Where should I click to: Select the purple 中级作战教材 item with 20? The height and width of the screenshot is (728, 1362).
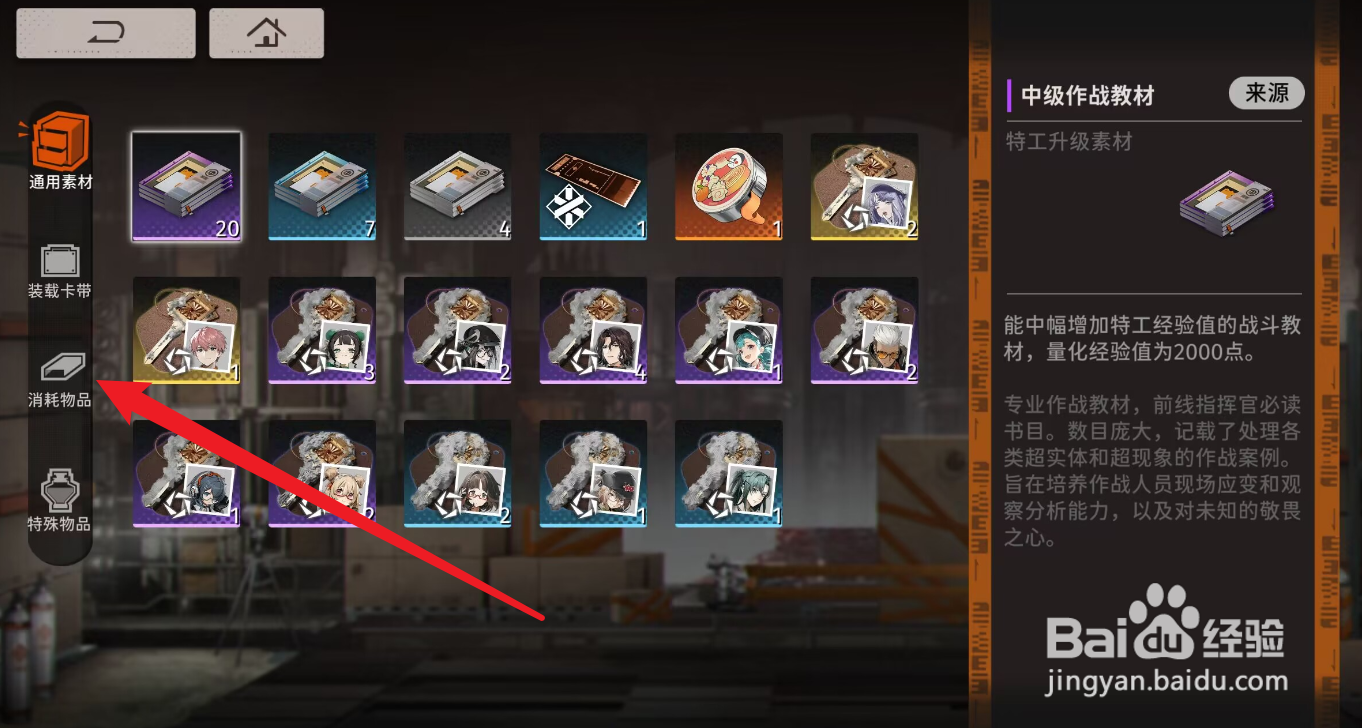186,187
